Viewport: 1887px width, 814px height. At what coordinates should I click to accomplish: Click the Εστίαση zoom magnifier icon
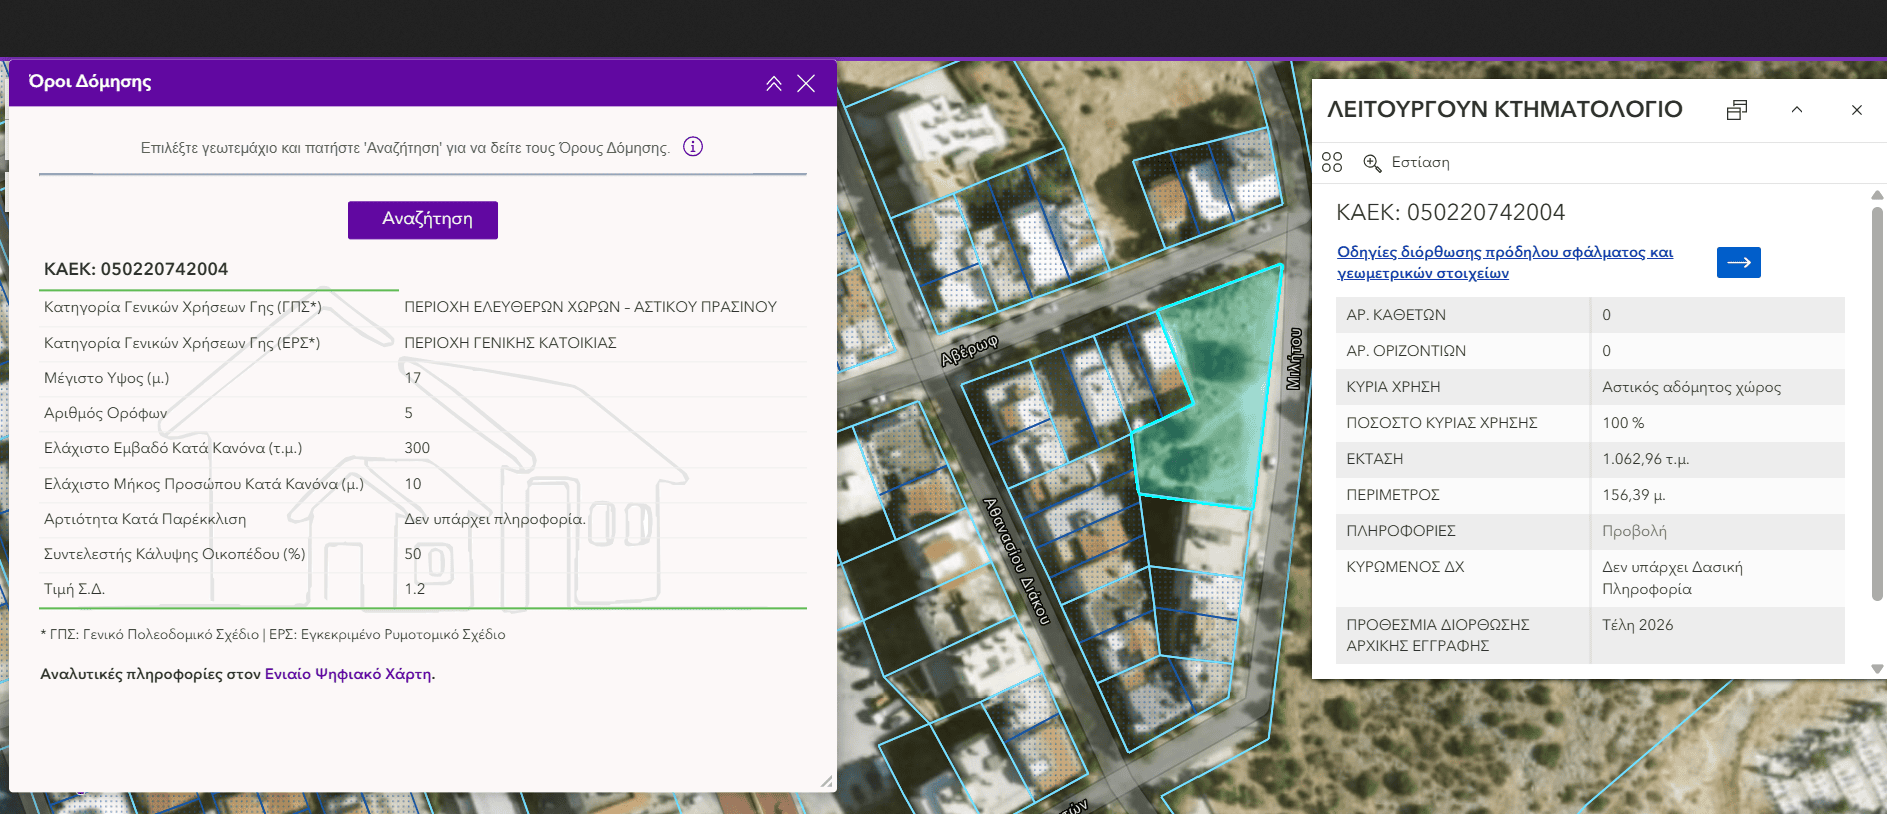click(1372, 162)
